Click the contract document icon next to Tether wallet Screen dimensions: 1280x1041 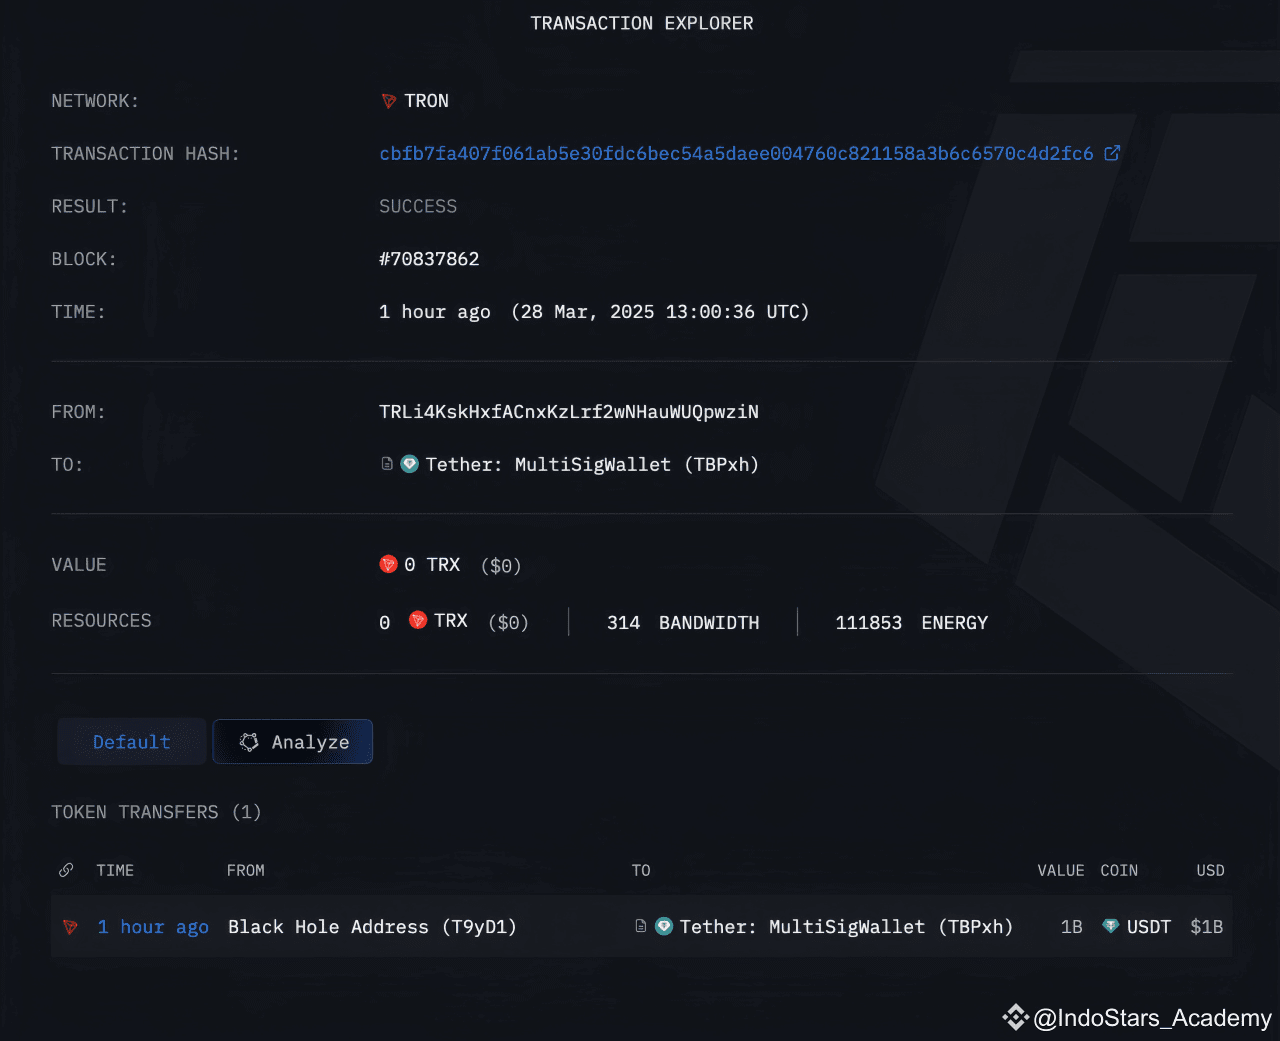pos(387,463)
